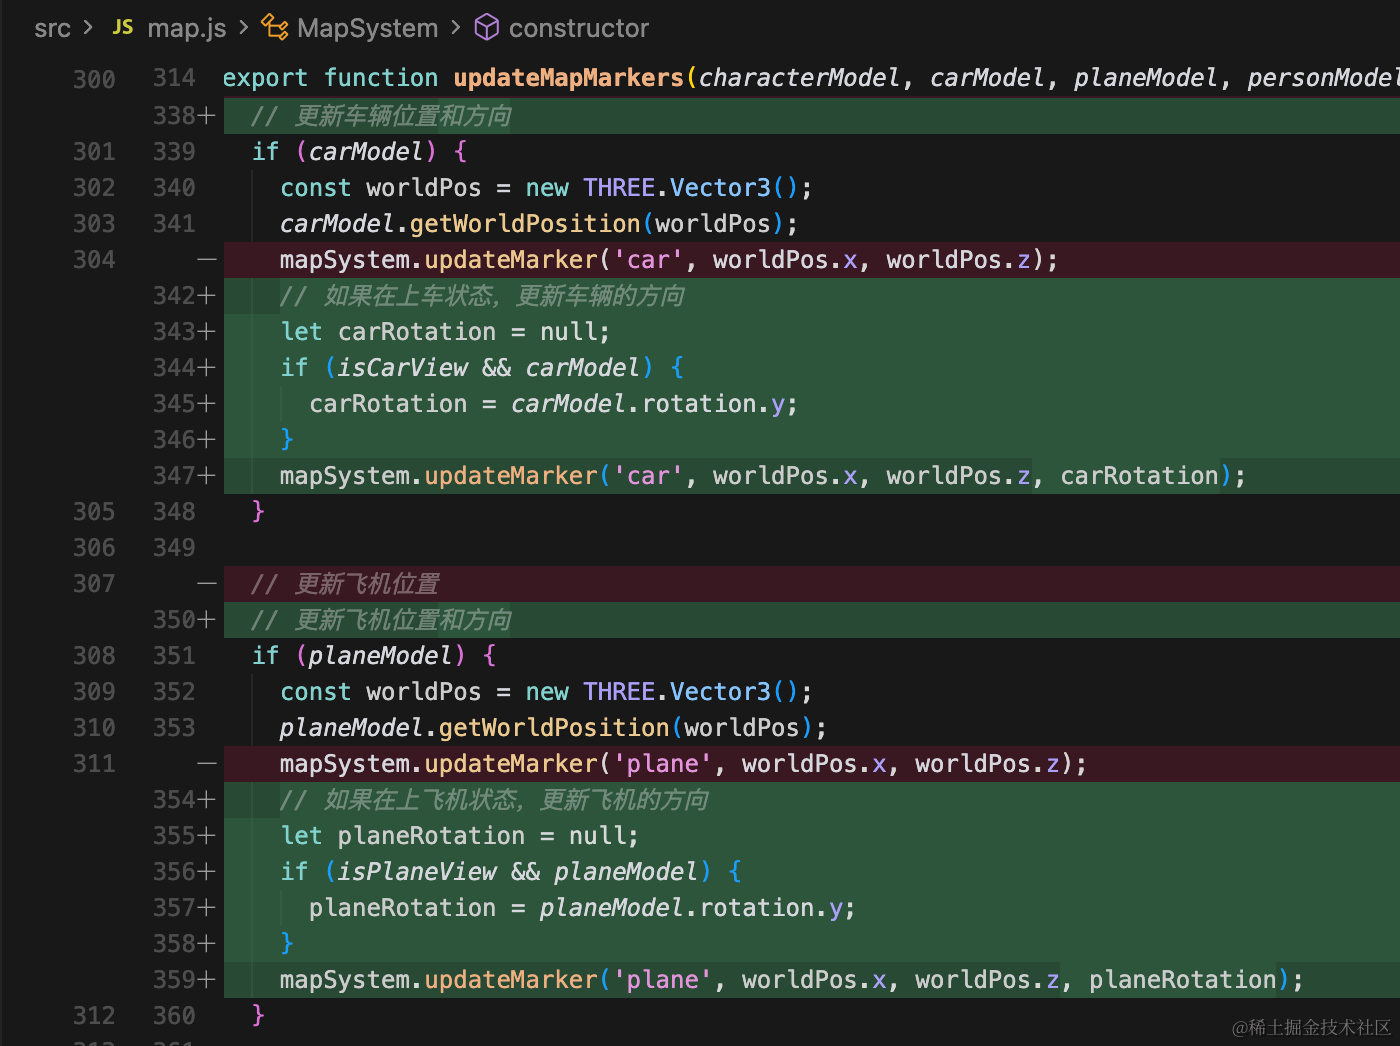Expand breadcrumb chevron after map.js
The height and width of the screenshot is (1046, 1400).
pos(244,27)
